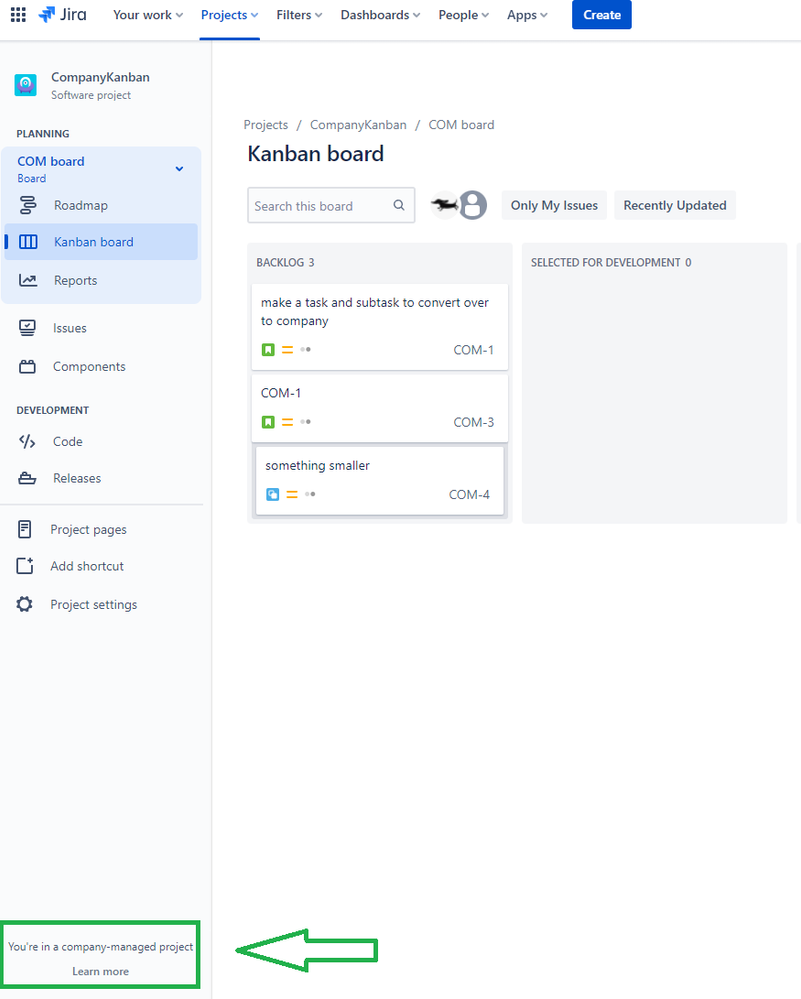The width and height of the screenshot is (801, 999).
Task: Click medium priority icon on COM-1 card
Action: [x=287, y=350]
